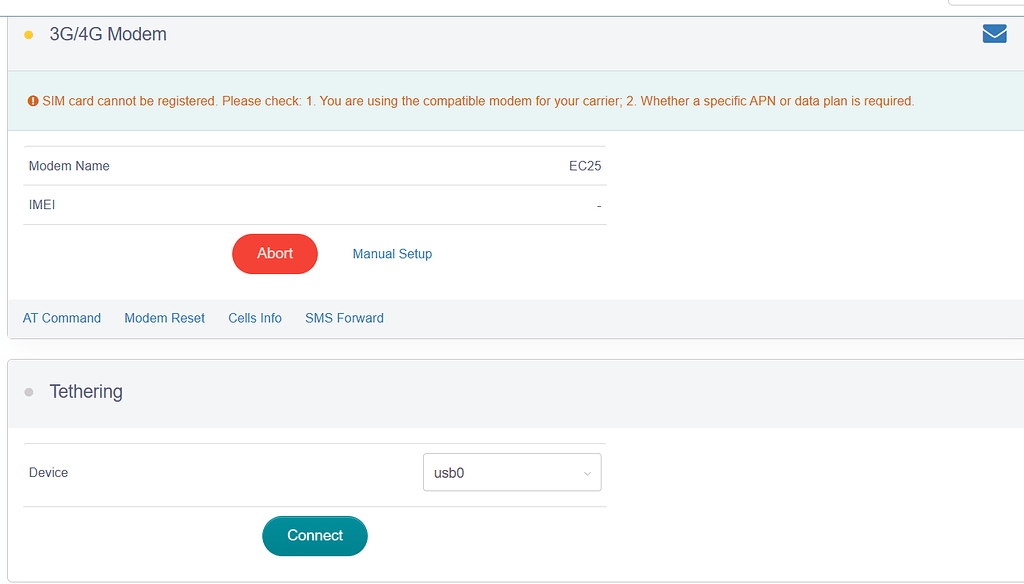
Task: Open the usb0 Device dropdown
Action: point(511,473)
